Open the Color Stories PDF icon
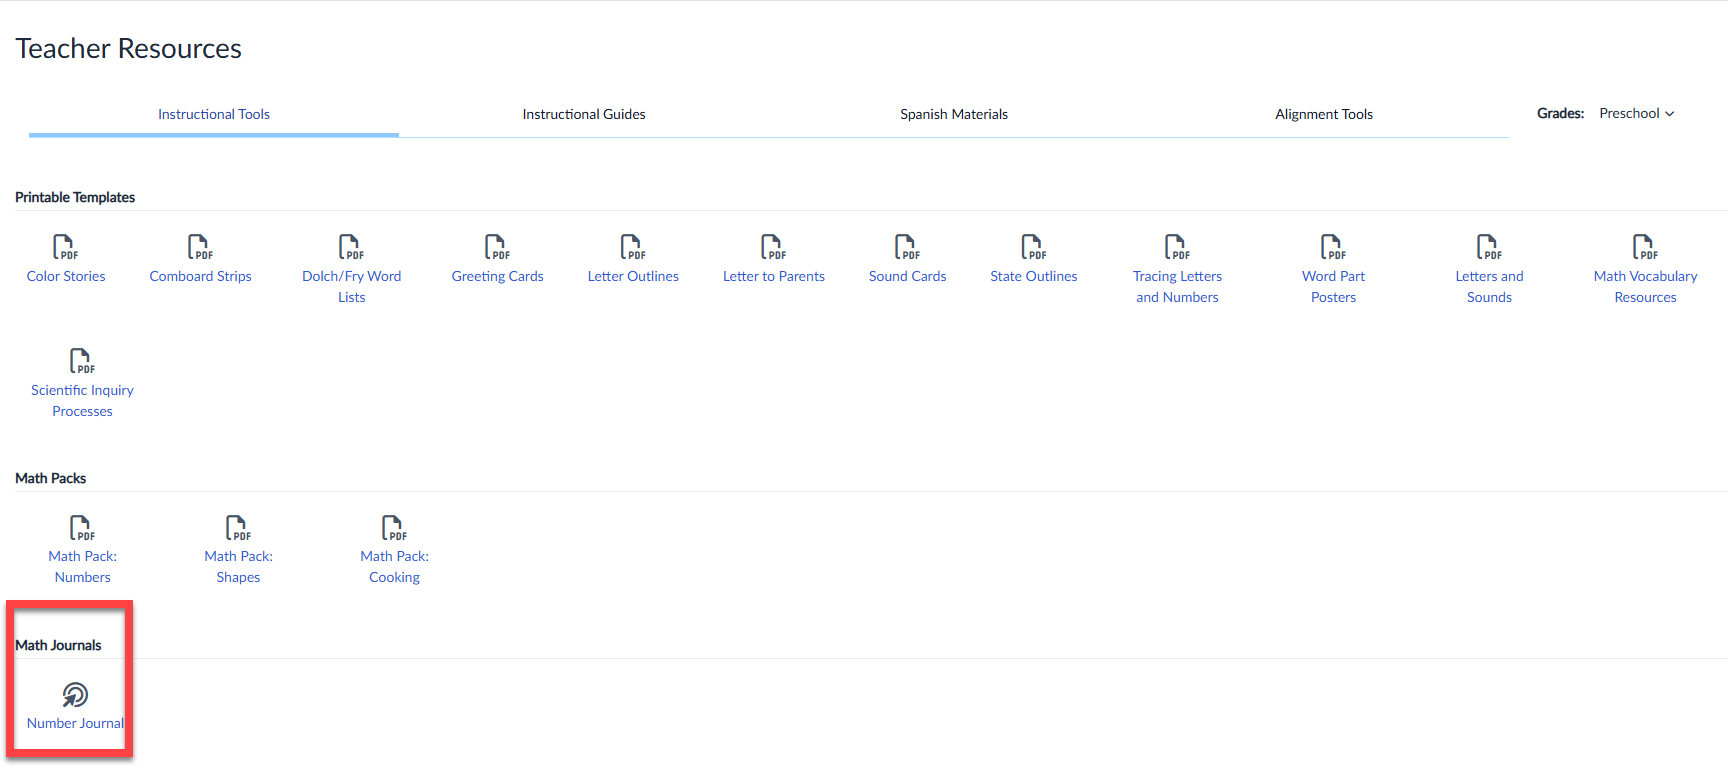 pos(65,246)
